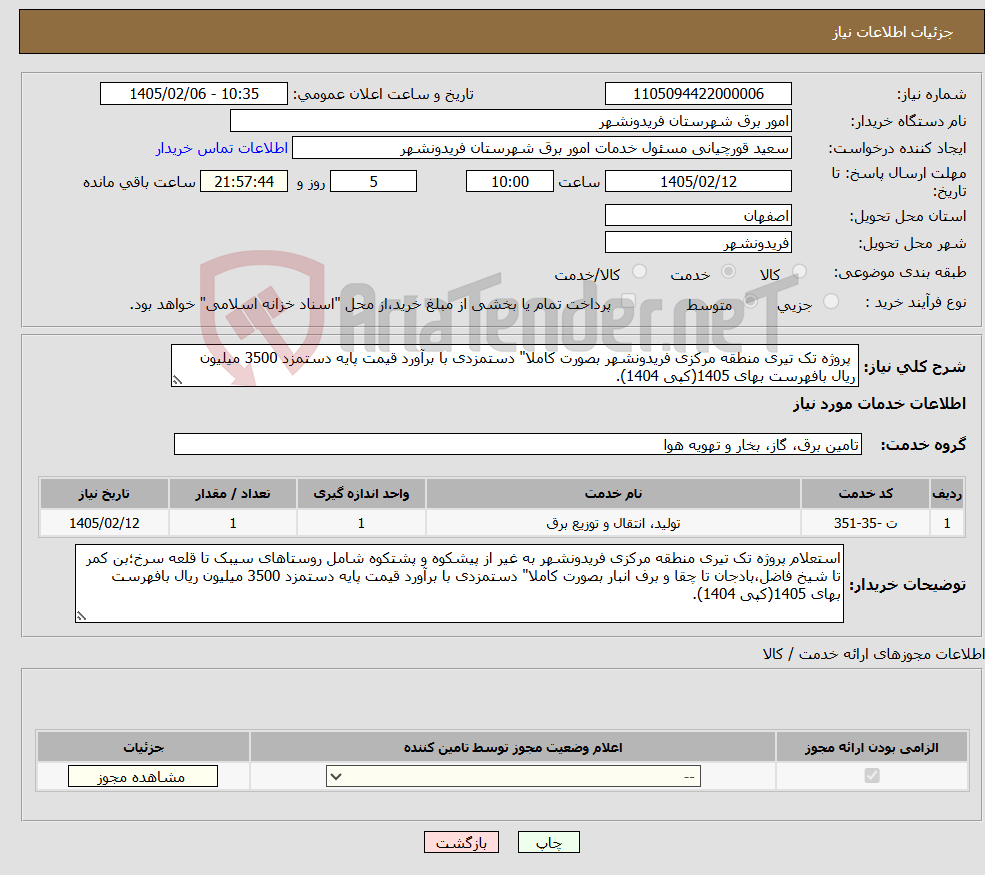
Task: Select the کالا/خدمت radio button
Action: pyautogui.click(x=639, y=271)
